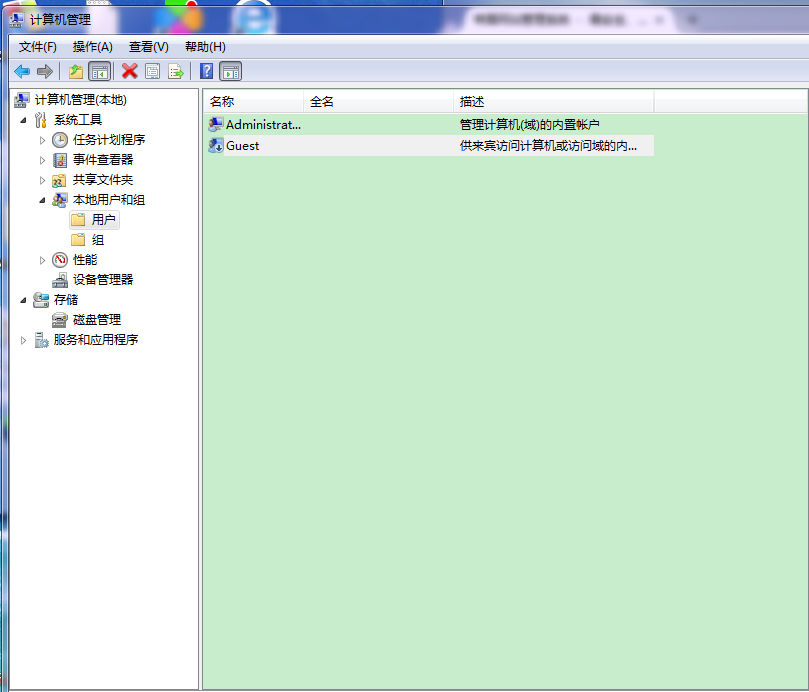Click the 磁盘管理 disk icon
Image resolution: width=809 pixels, height=692 pixels.
tap(60, 320)
